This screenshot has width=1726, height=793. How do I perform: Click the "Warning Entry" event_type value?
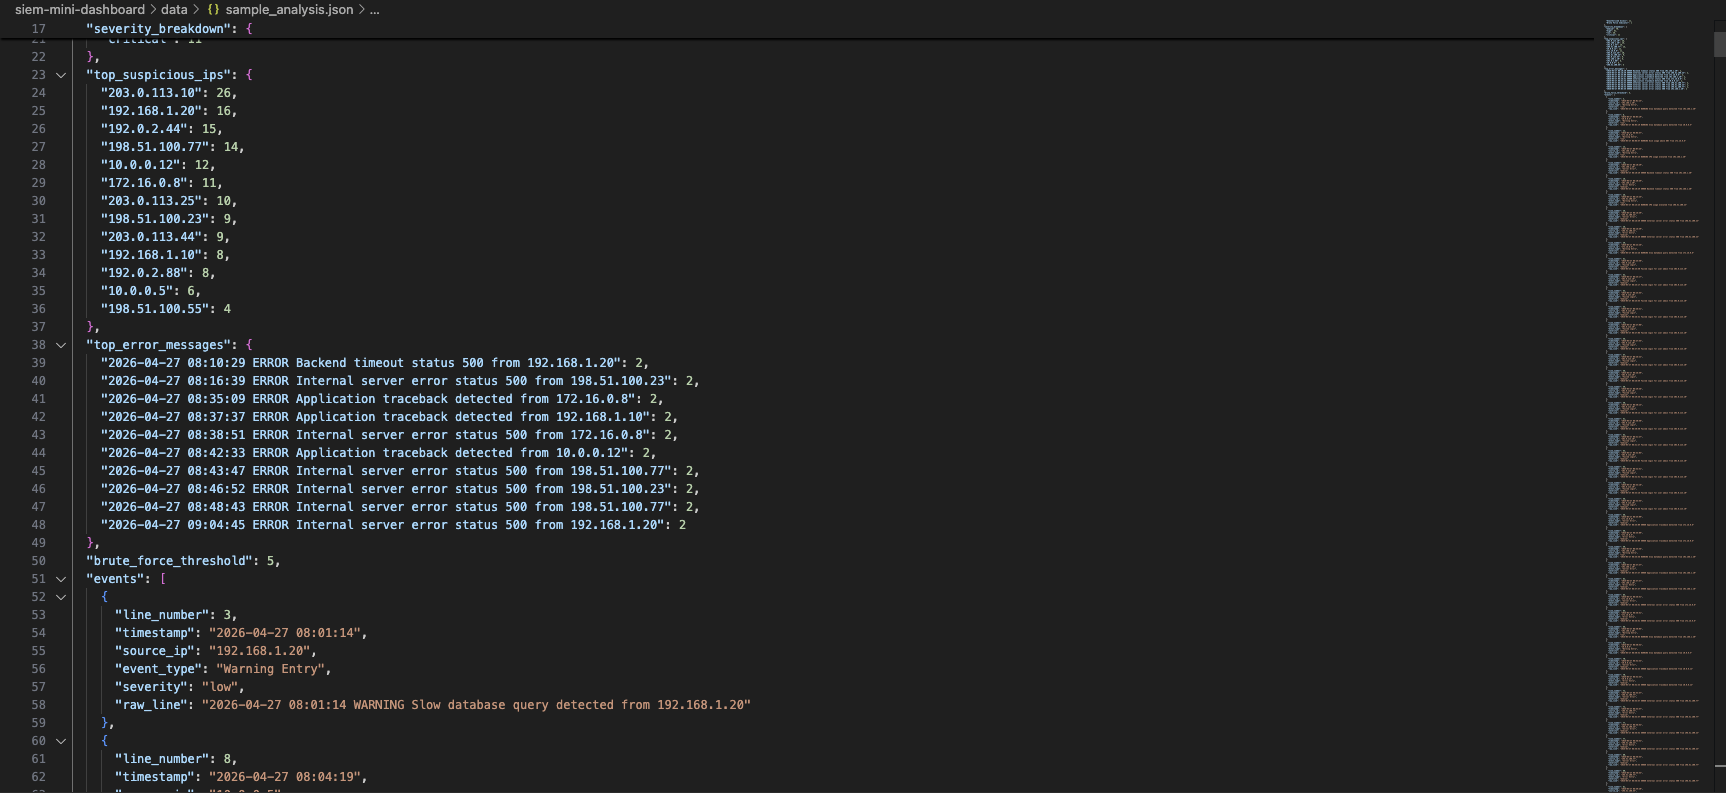pos(270,669)
